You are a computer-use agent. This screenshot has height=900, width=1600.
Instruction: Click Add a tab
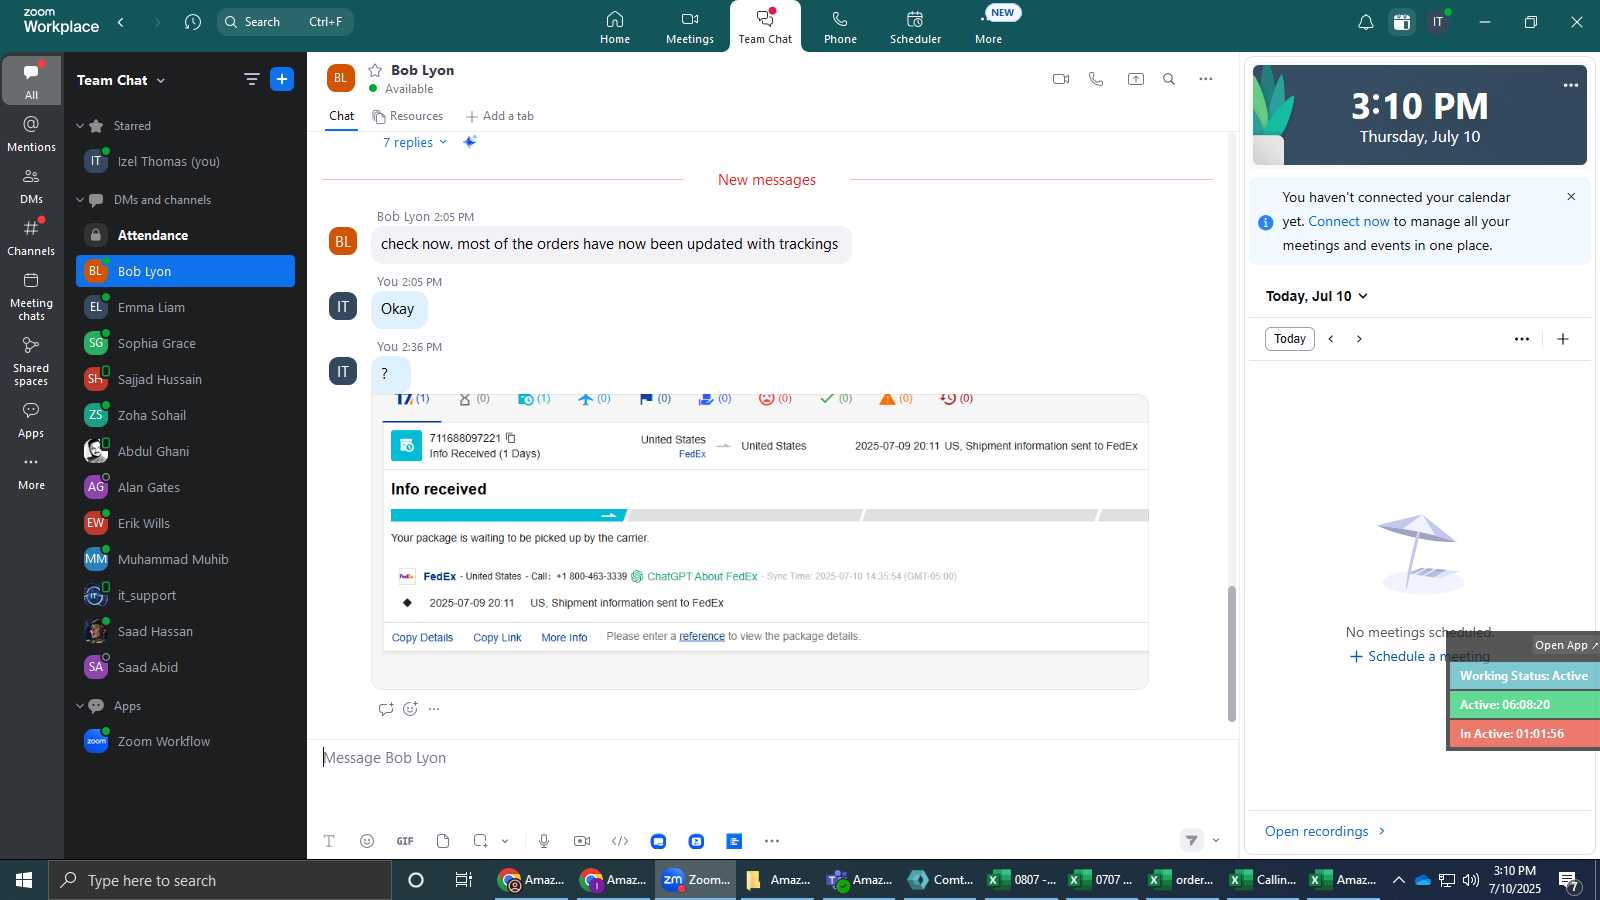tap(499, 116)
